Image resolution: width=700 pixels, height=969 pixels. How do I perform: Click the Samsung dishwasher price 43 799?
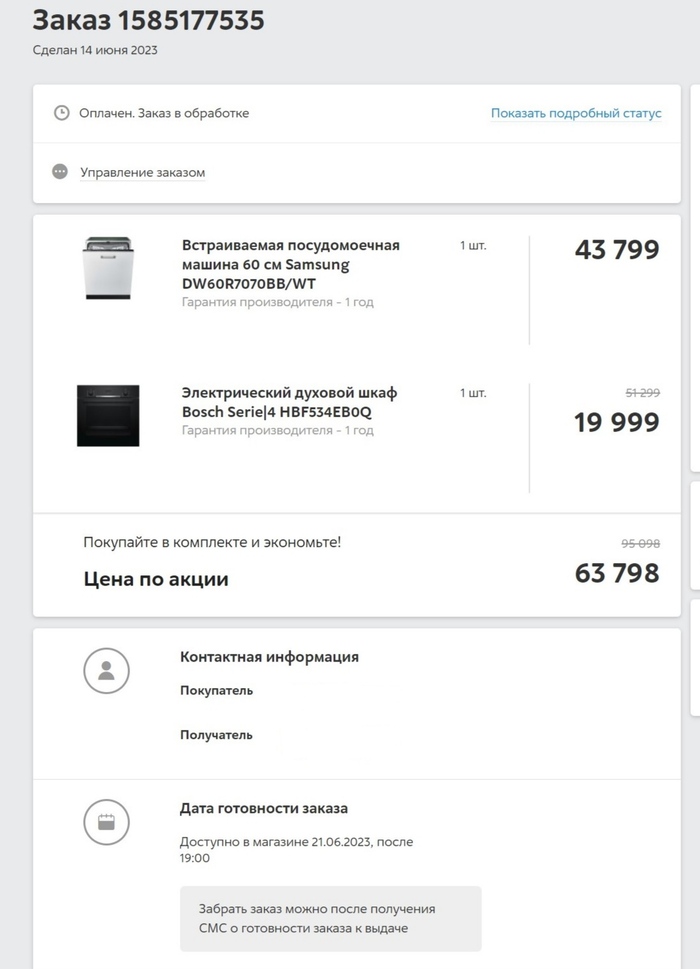pyautogui.click(x=616, y=250)
